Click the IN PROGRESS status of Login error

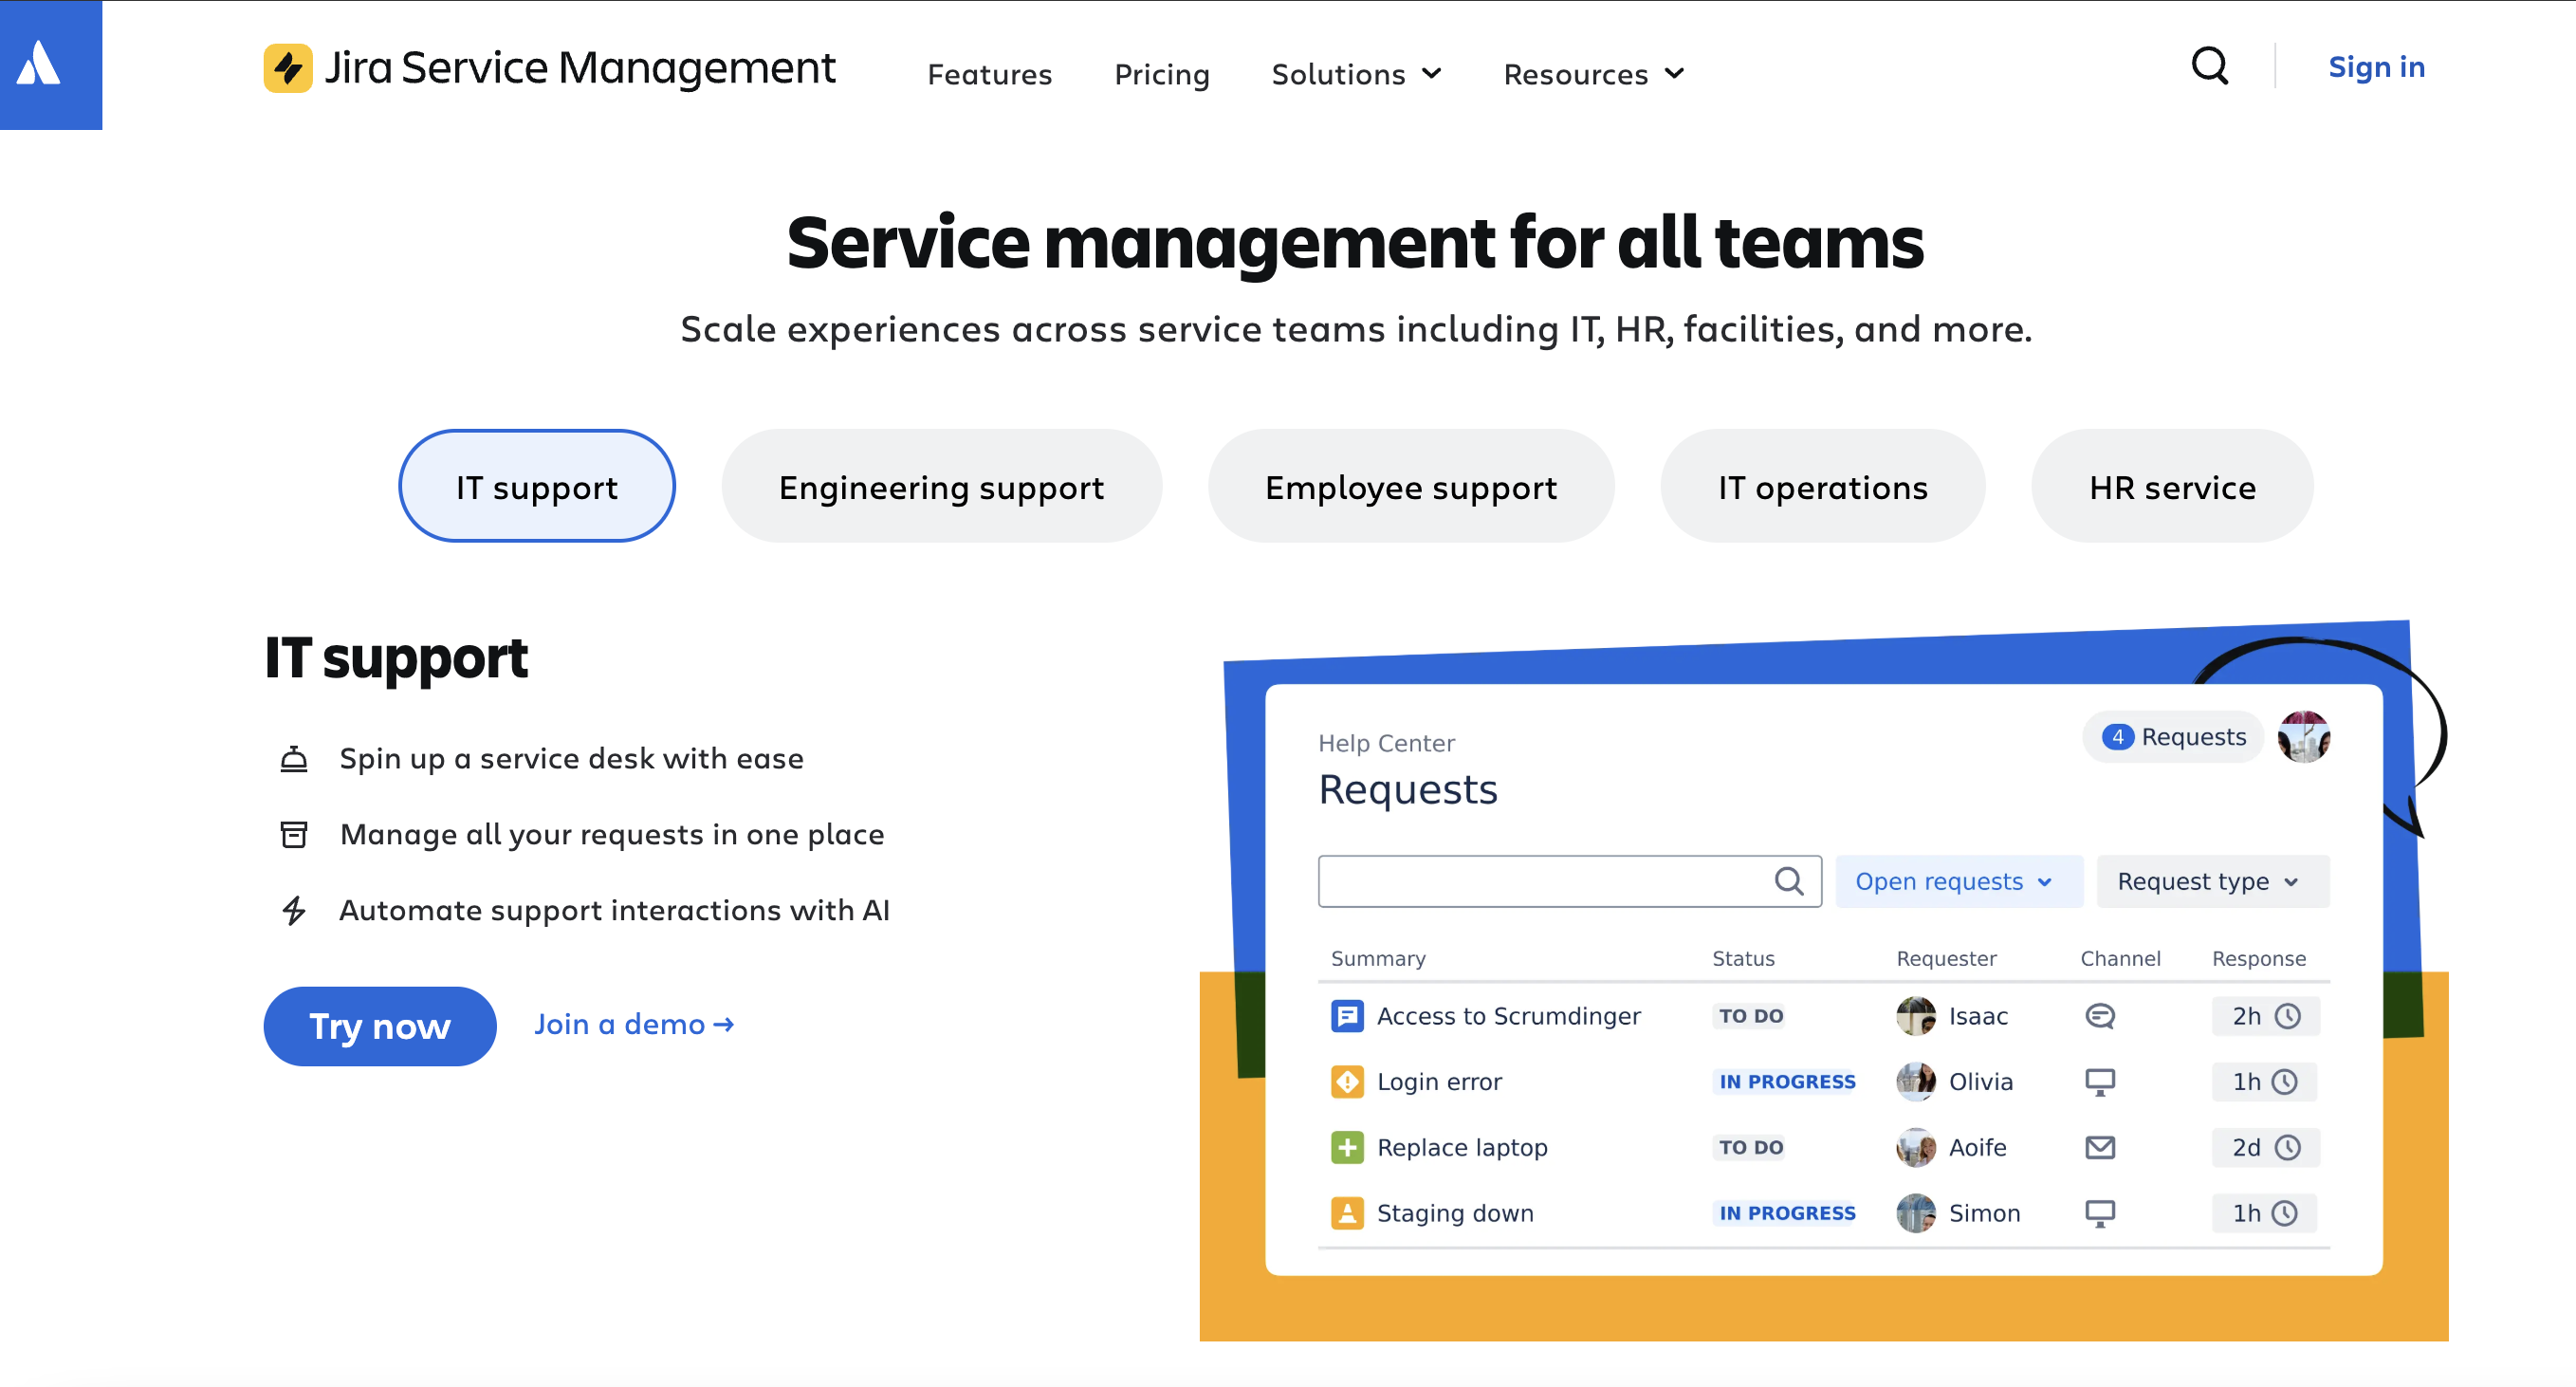(x=1786, y=1082)
